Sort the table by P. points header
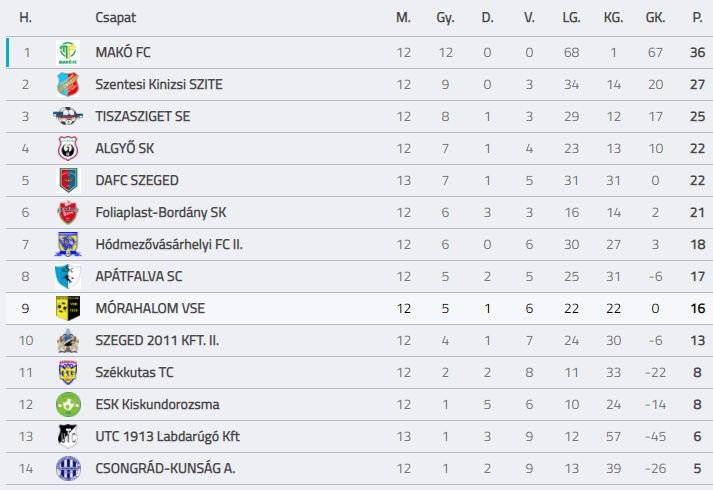This screenshot has width=713, height=490. 698,18
